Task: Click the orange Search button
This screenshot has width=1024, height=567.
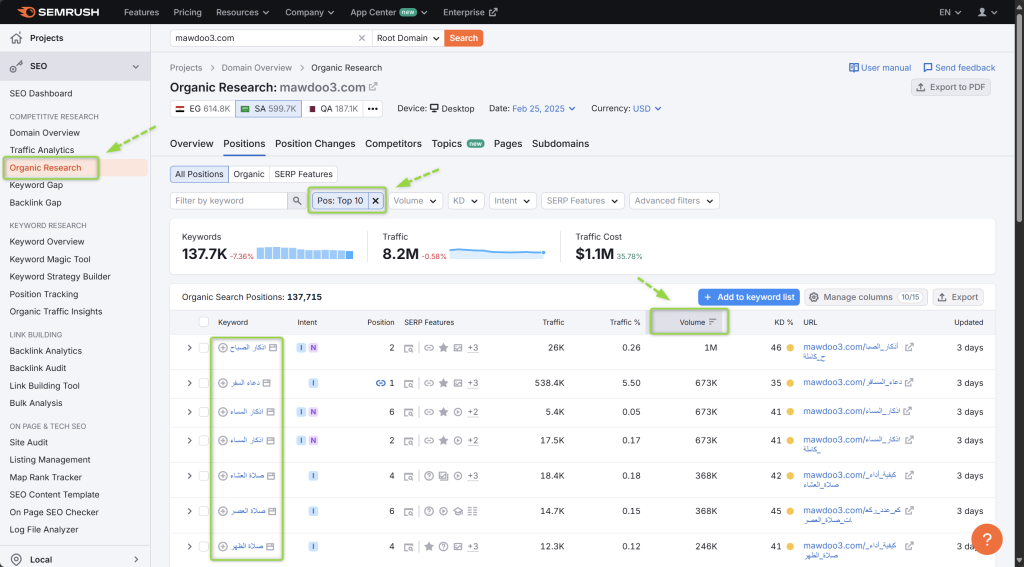Action: (464, 38)
